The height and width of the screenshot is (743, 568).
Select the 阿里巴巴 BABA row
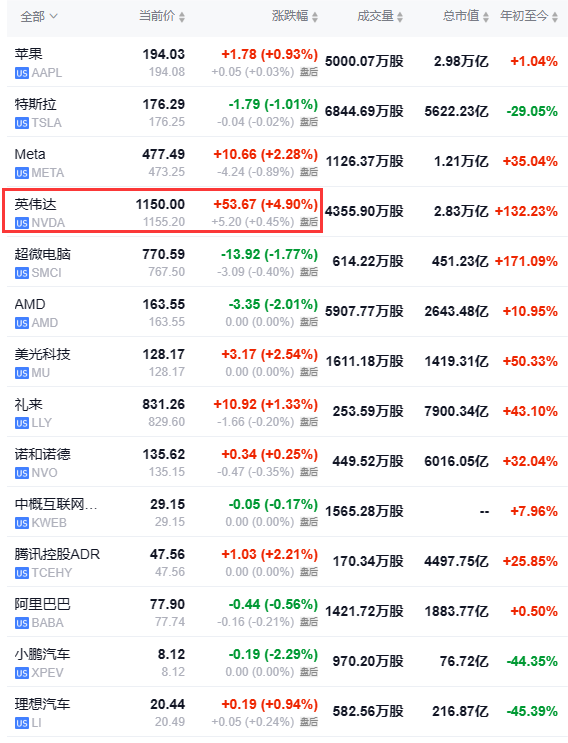tap(287, 612)
